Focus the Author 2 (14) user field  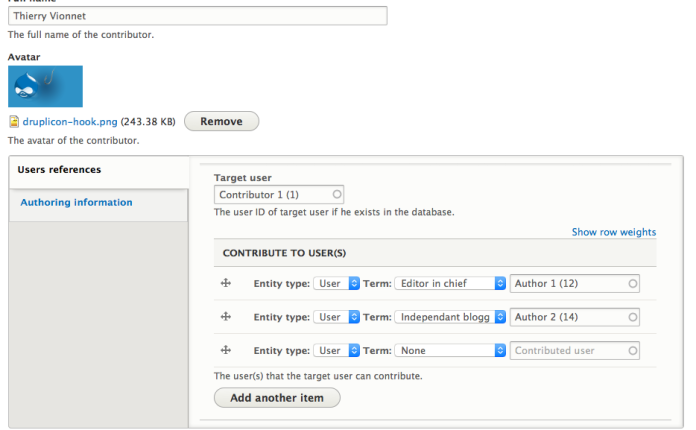point(575,317)
